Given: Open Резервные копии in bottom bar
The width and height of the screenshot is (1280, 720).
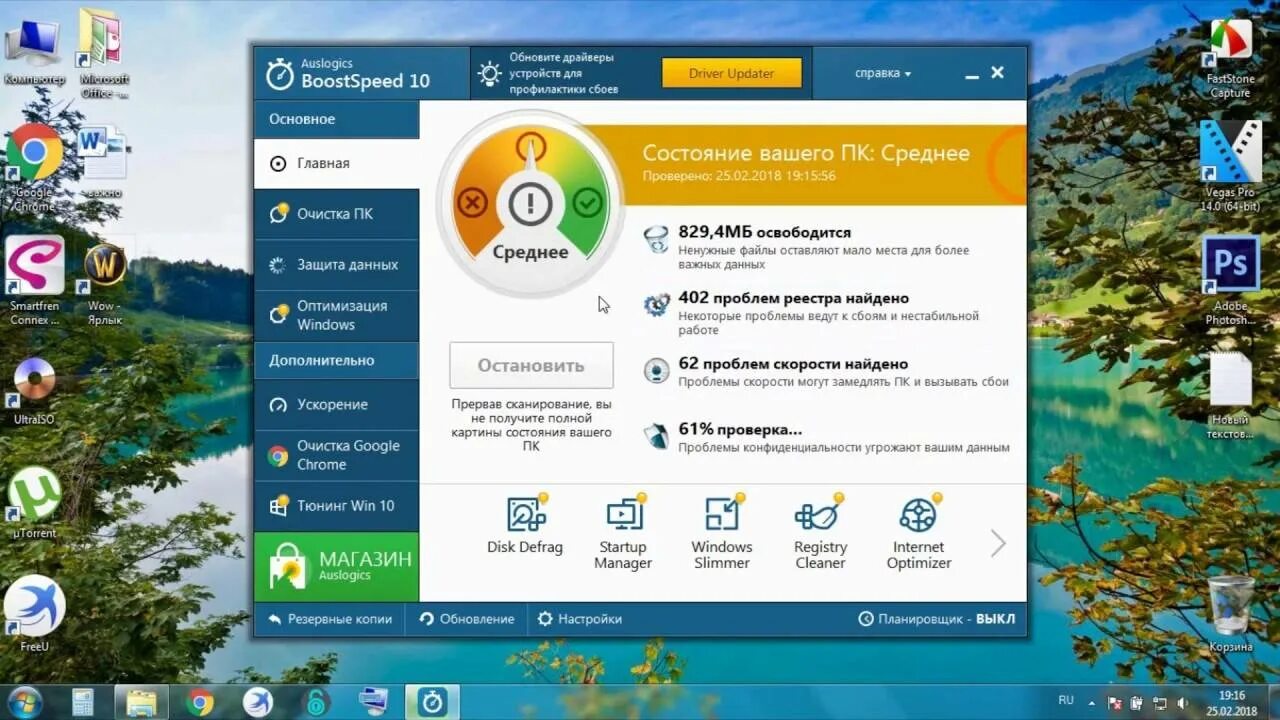Looking at the screenshot, I should pyautogui.click(x=329, y=619).
